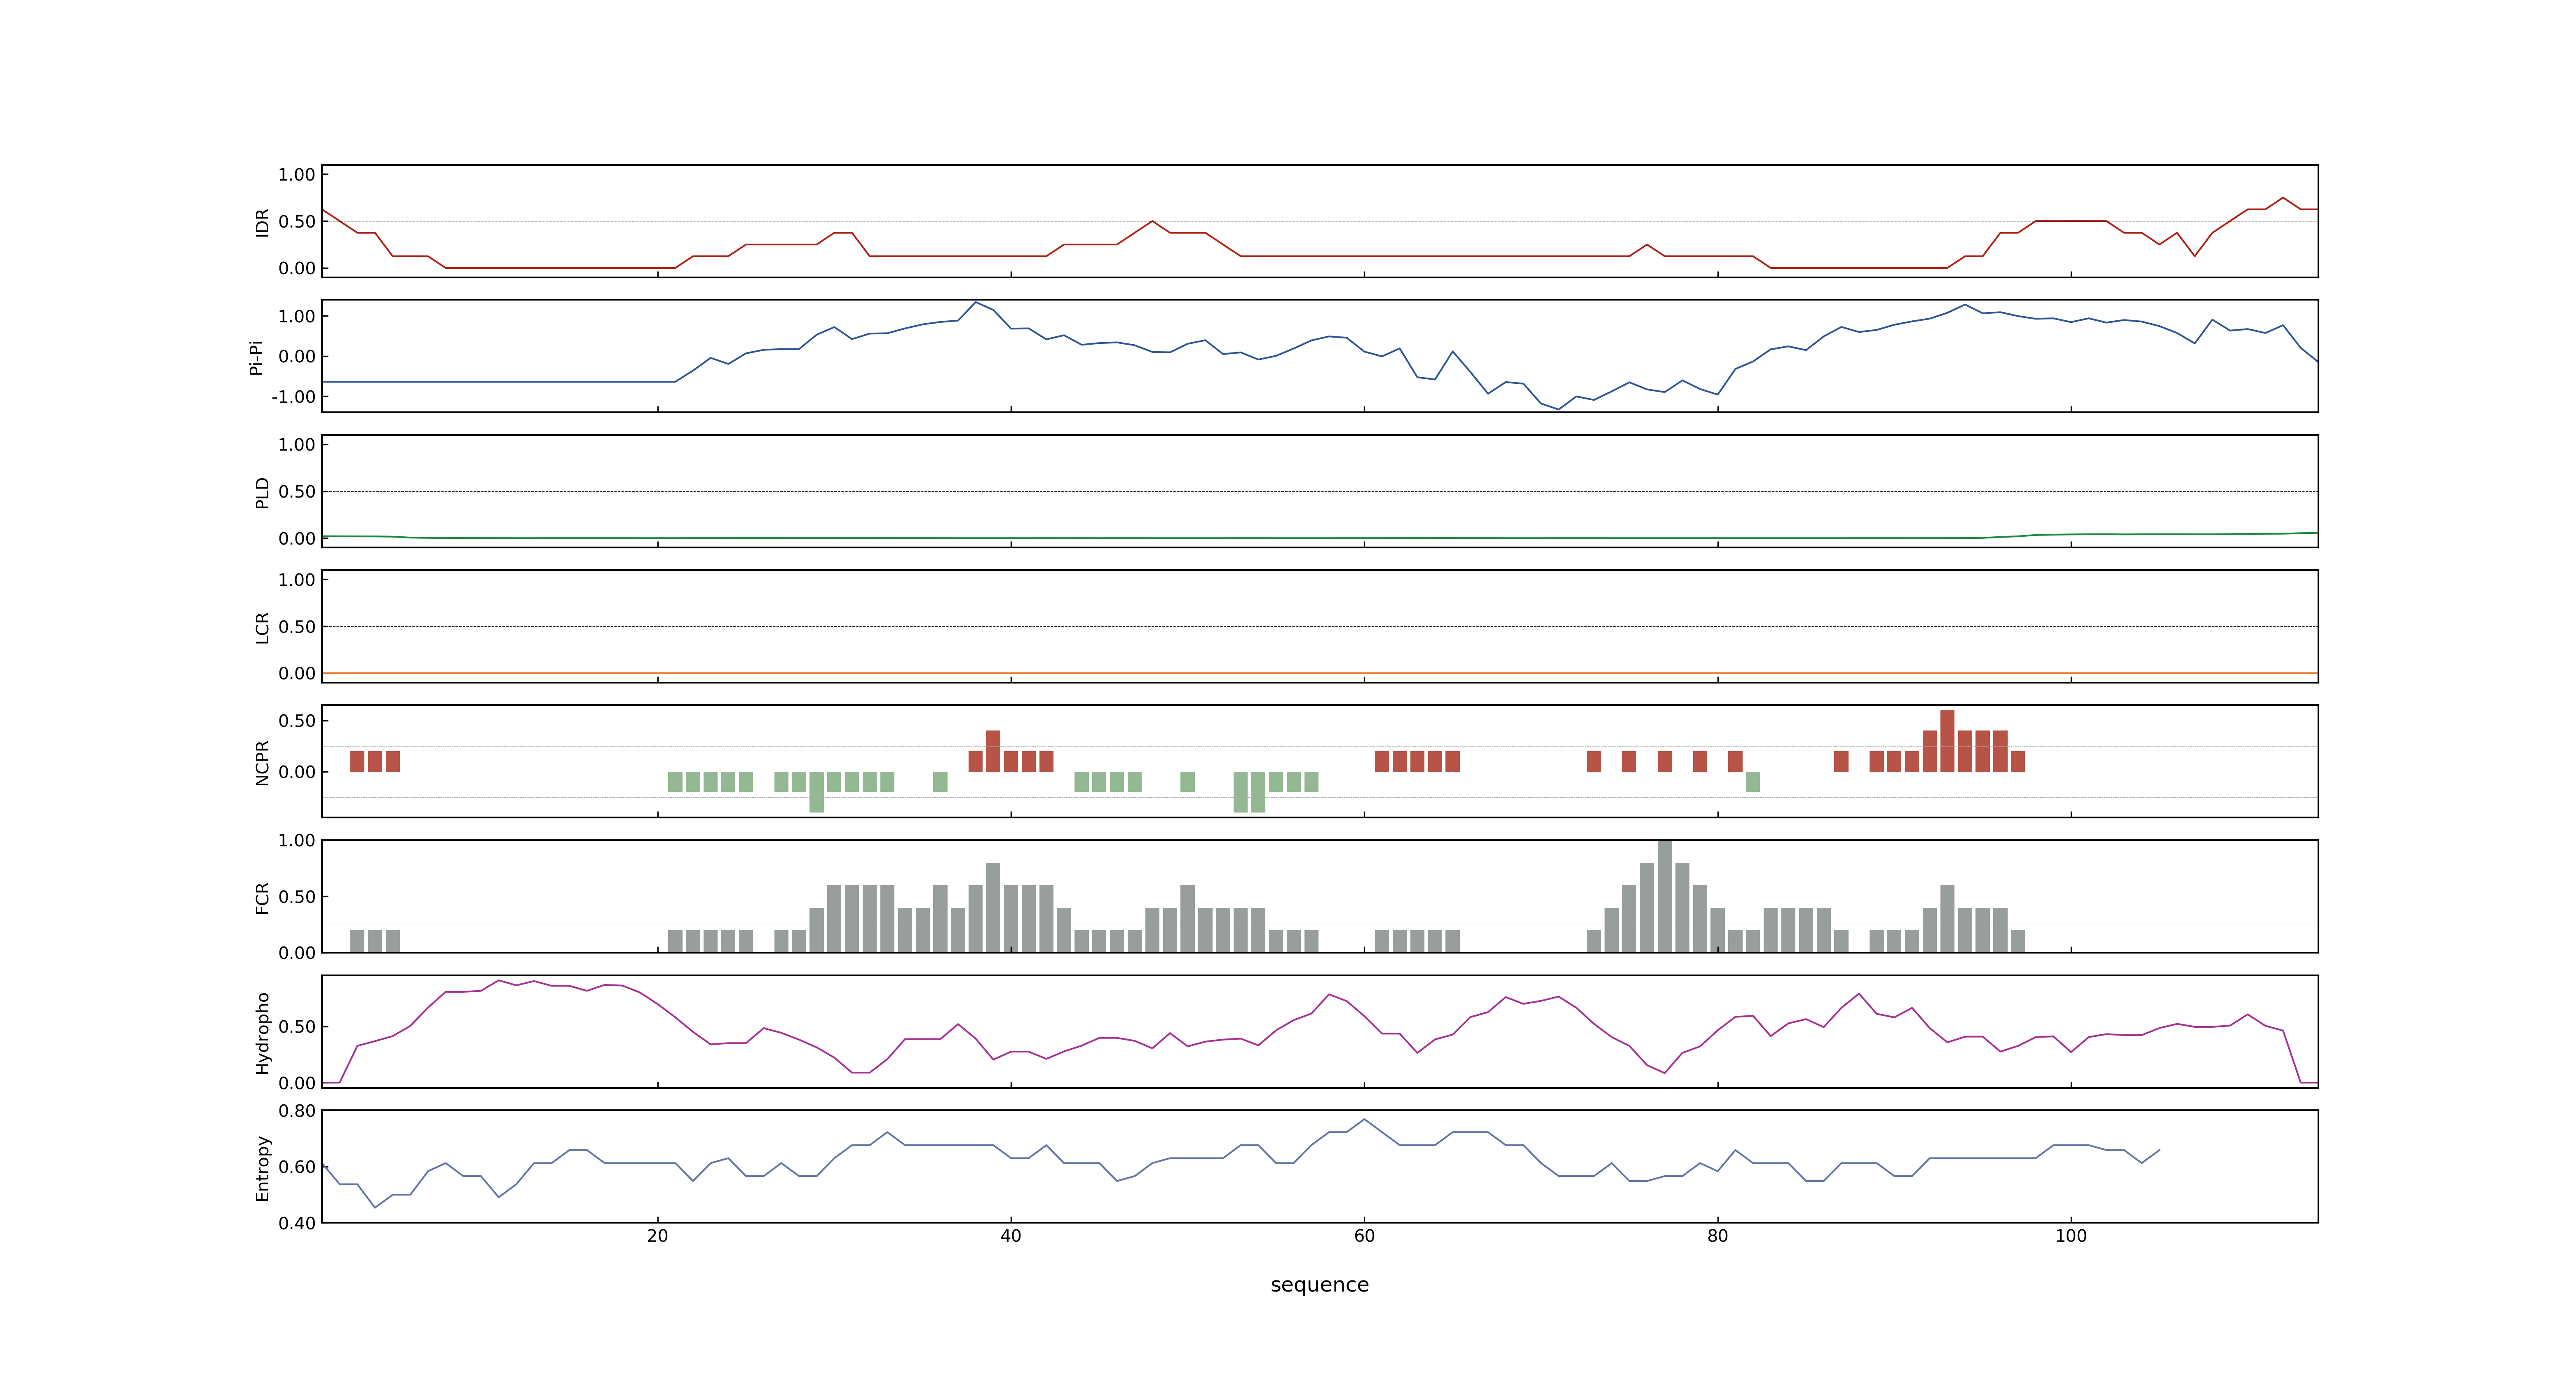The image size is (2576, 1374).
Task: Click the 0.00 tick on IDR axis
Action: (297, 268)
